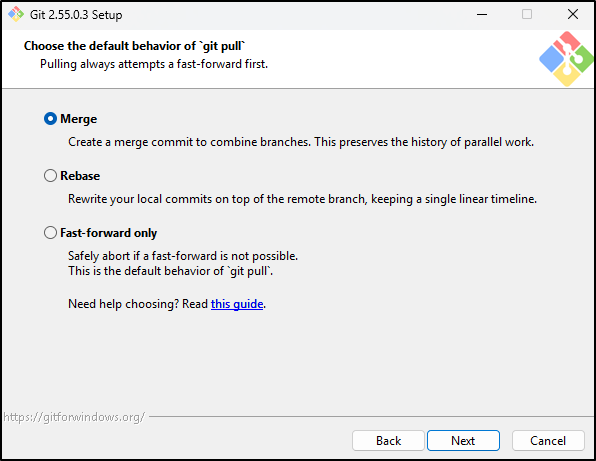Click the Rebase description about linear timeline

(302, 199)
